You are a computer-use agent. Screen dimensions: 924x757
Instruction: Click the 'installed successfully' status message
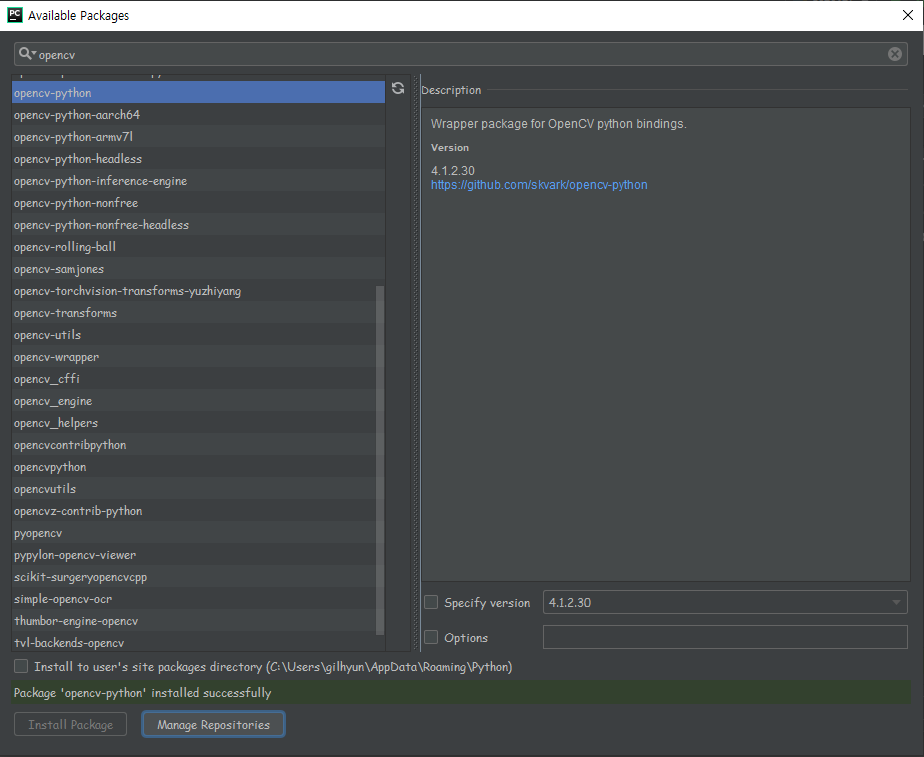click(x=143, y=692)
